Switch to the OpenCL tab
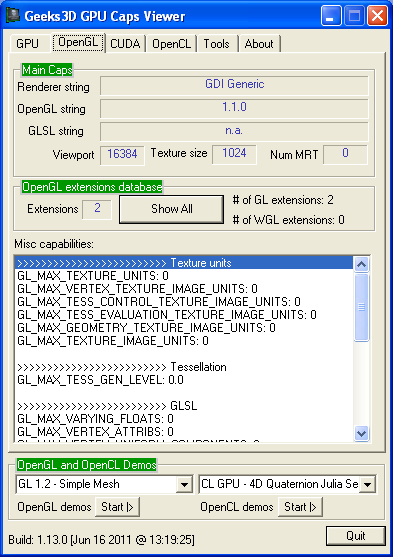The height and width of the screenshot is (557, 393). [172, 44]
